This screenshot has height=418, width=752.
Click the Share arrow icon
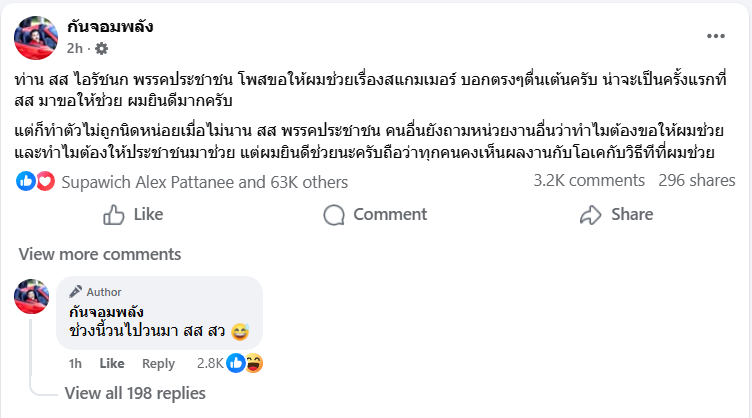point(591,214)
